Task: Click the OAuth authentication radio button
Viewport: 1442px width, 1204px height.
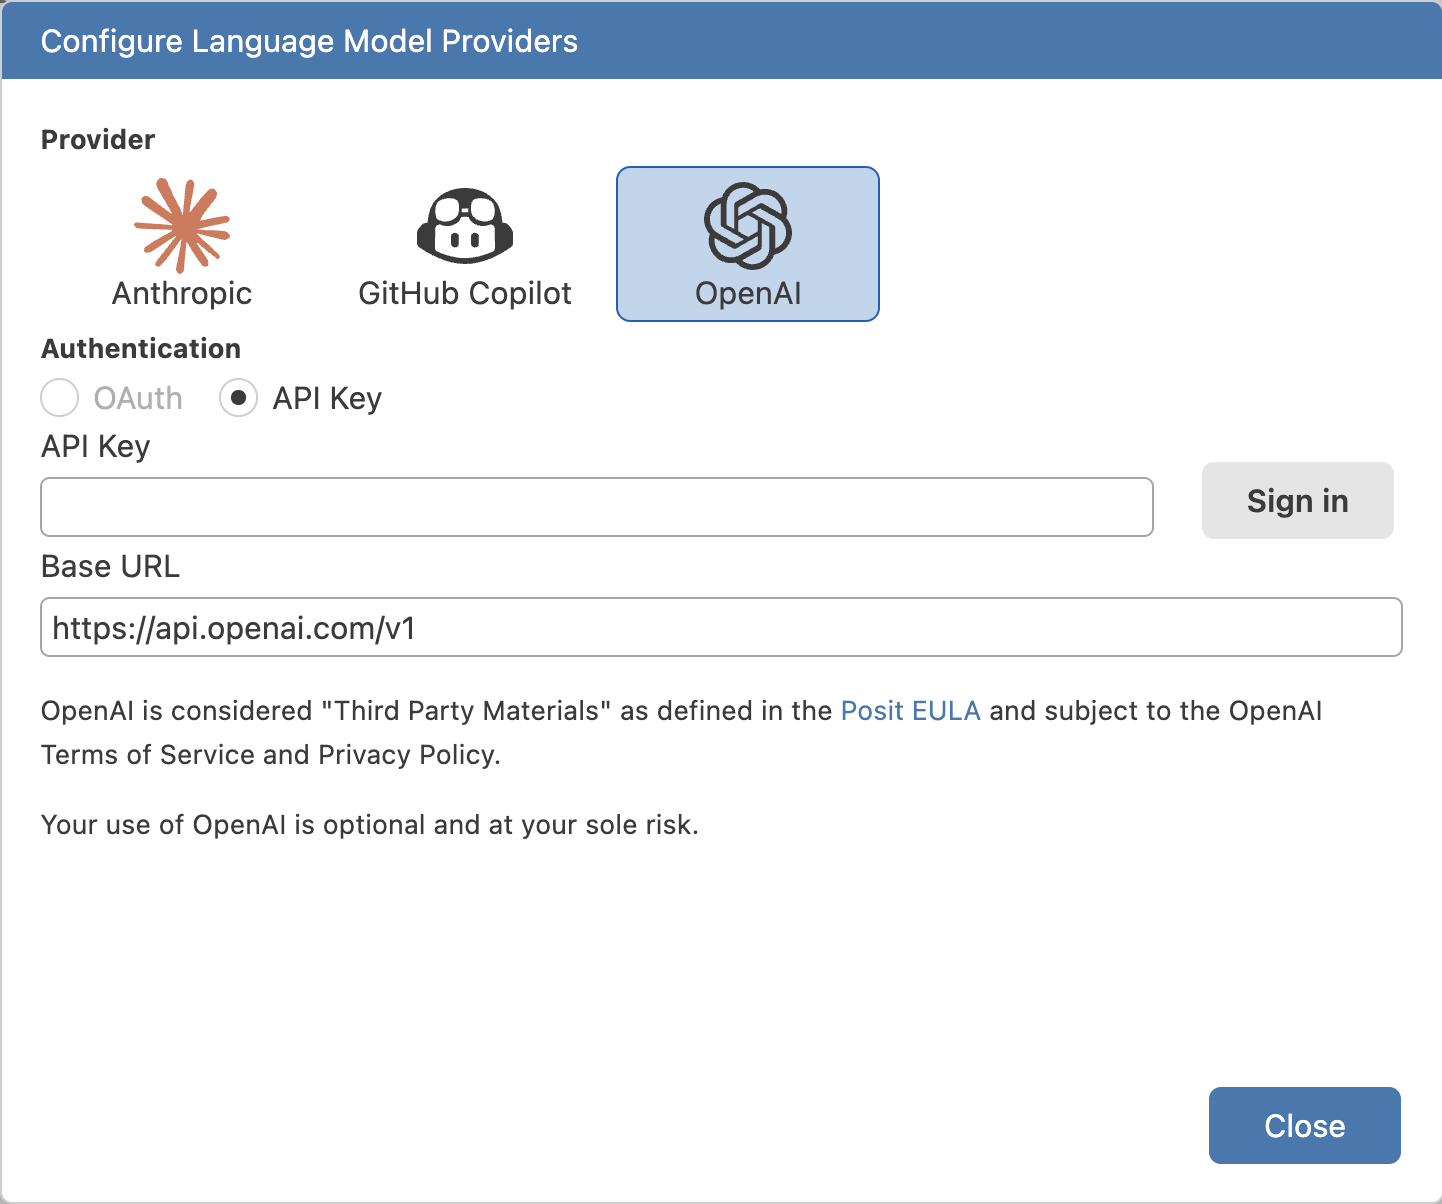Action: (x=59, y=398)
